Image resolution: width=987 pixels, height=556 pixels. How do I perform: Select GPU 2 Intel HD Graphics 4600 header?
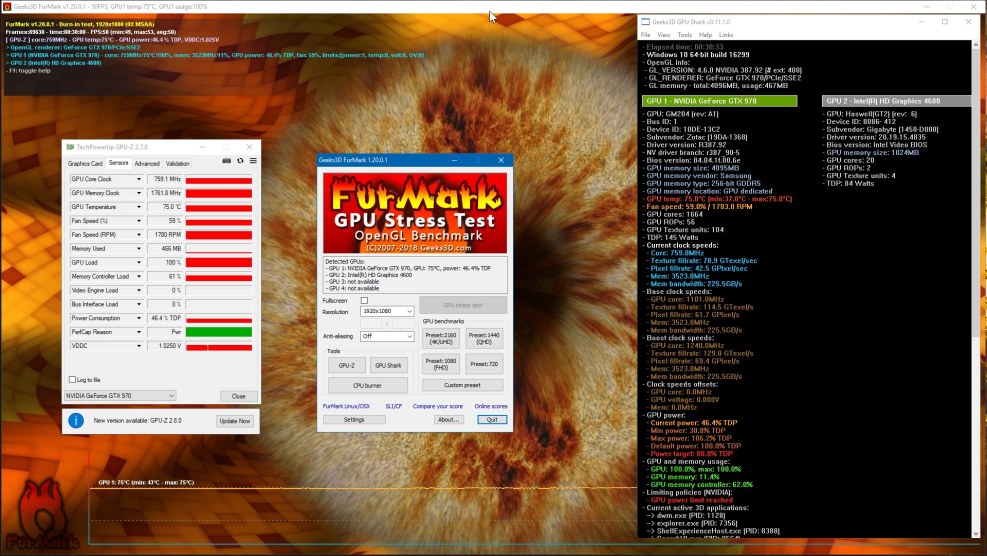point(896,101)
